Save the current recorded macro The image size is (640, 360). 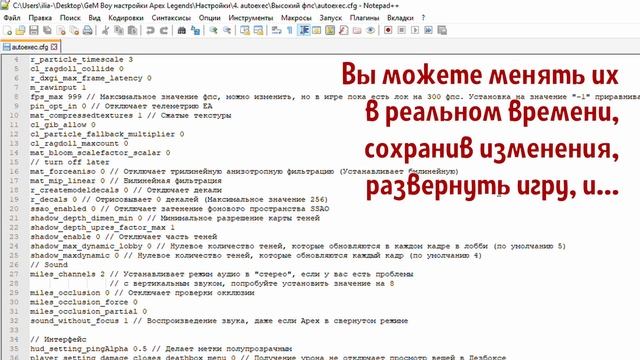pyautogui.click(x=442, y=30)
